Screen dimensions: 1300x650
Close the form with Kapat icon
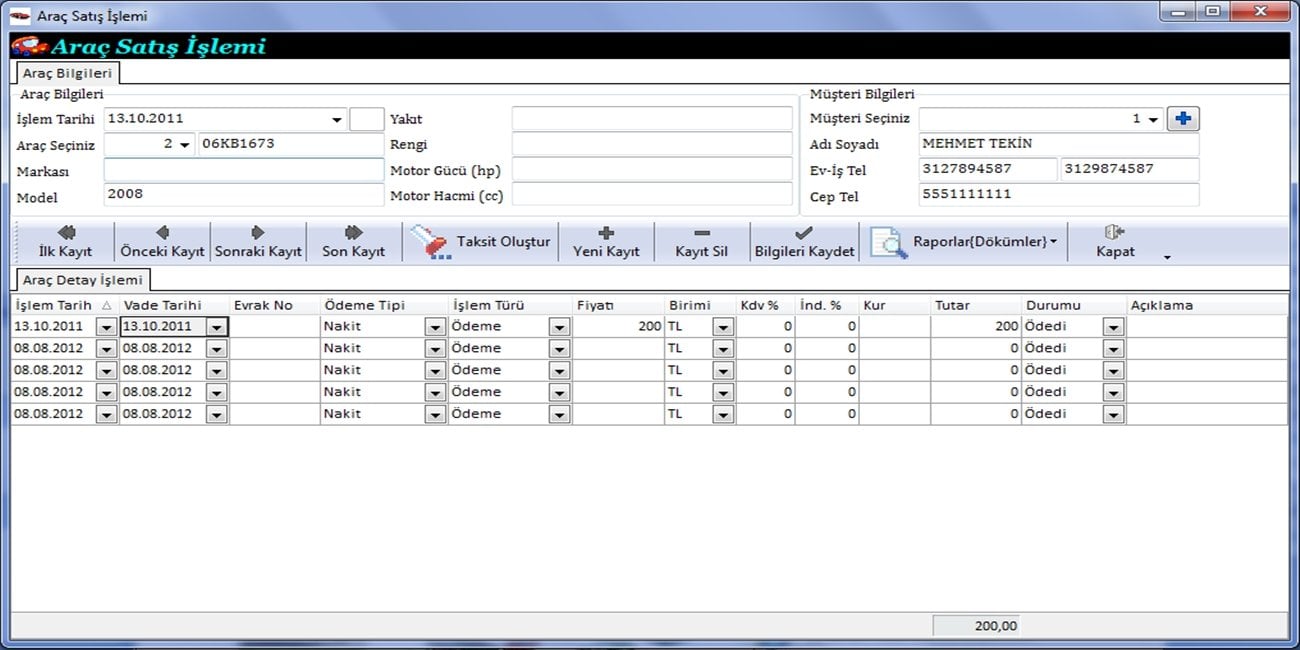point(1115,242)
